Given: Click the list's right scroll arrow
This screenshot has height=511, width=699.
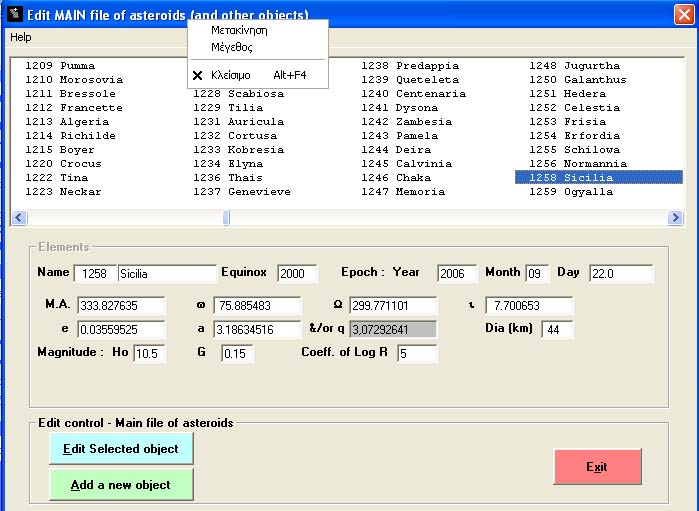Looking at the screenshot, I should pos(675,218).
